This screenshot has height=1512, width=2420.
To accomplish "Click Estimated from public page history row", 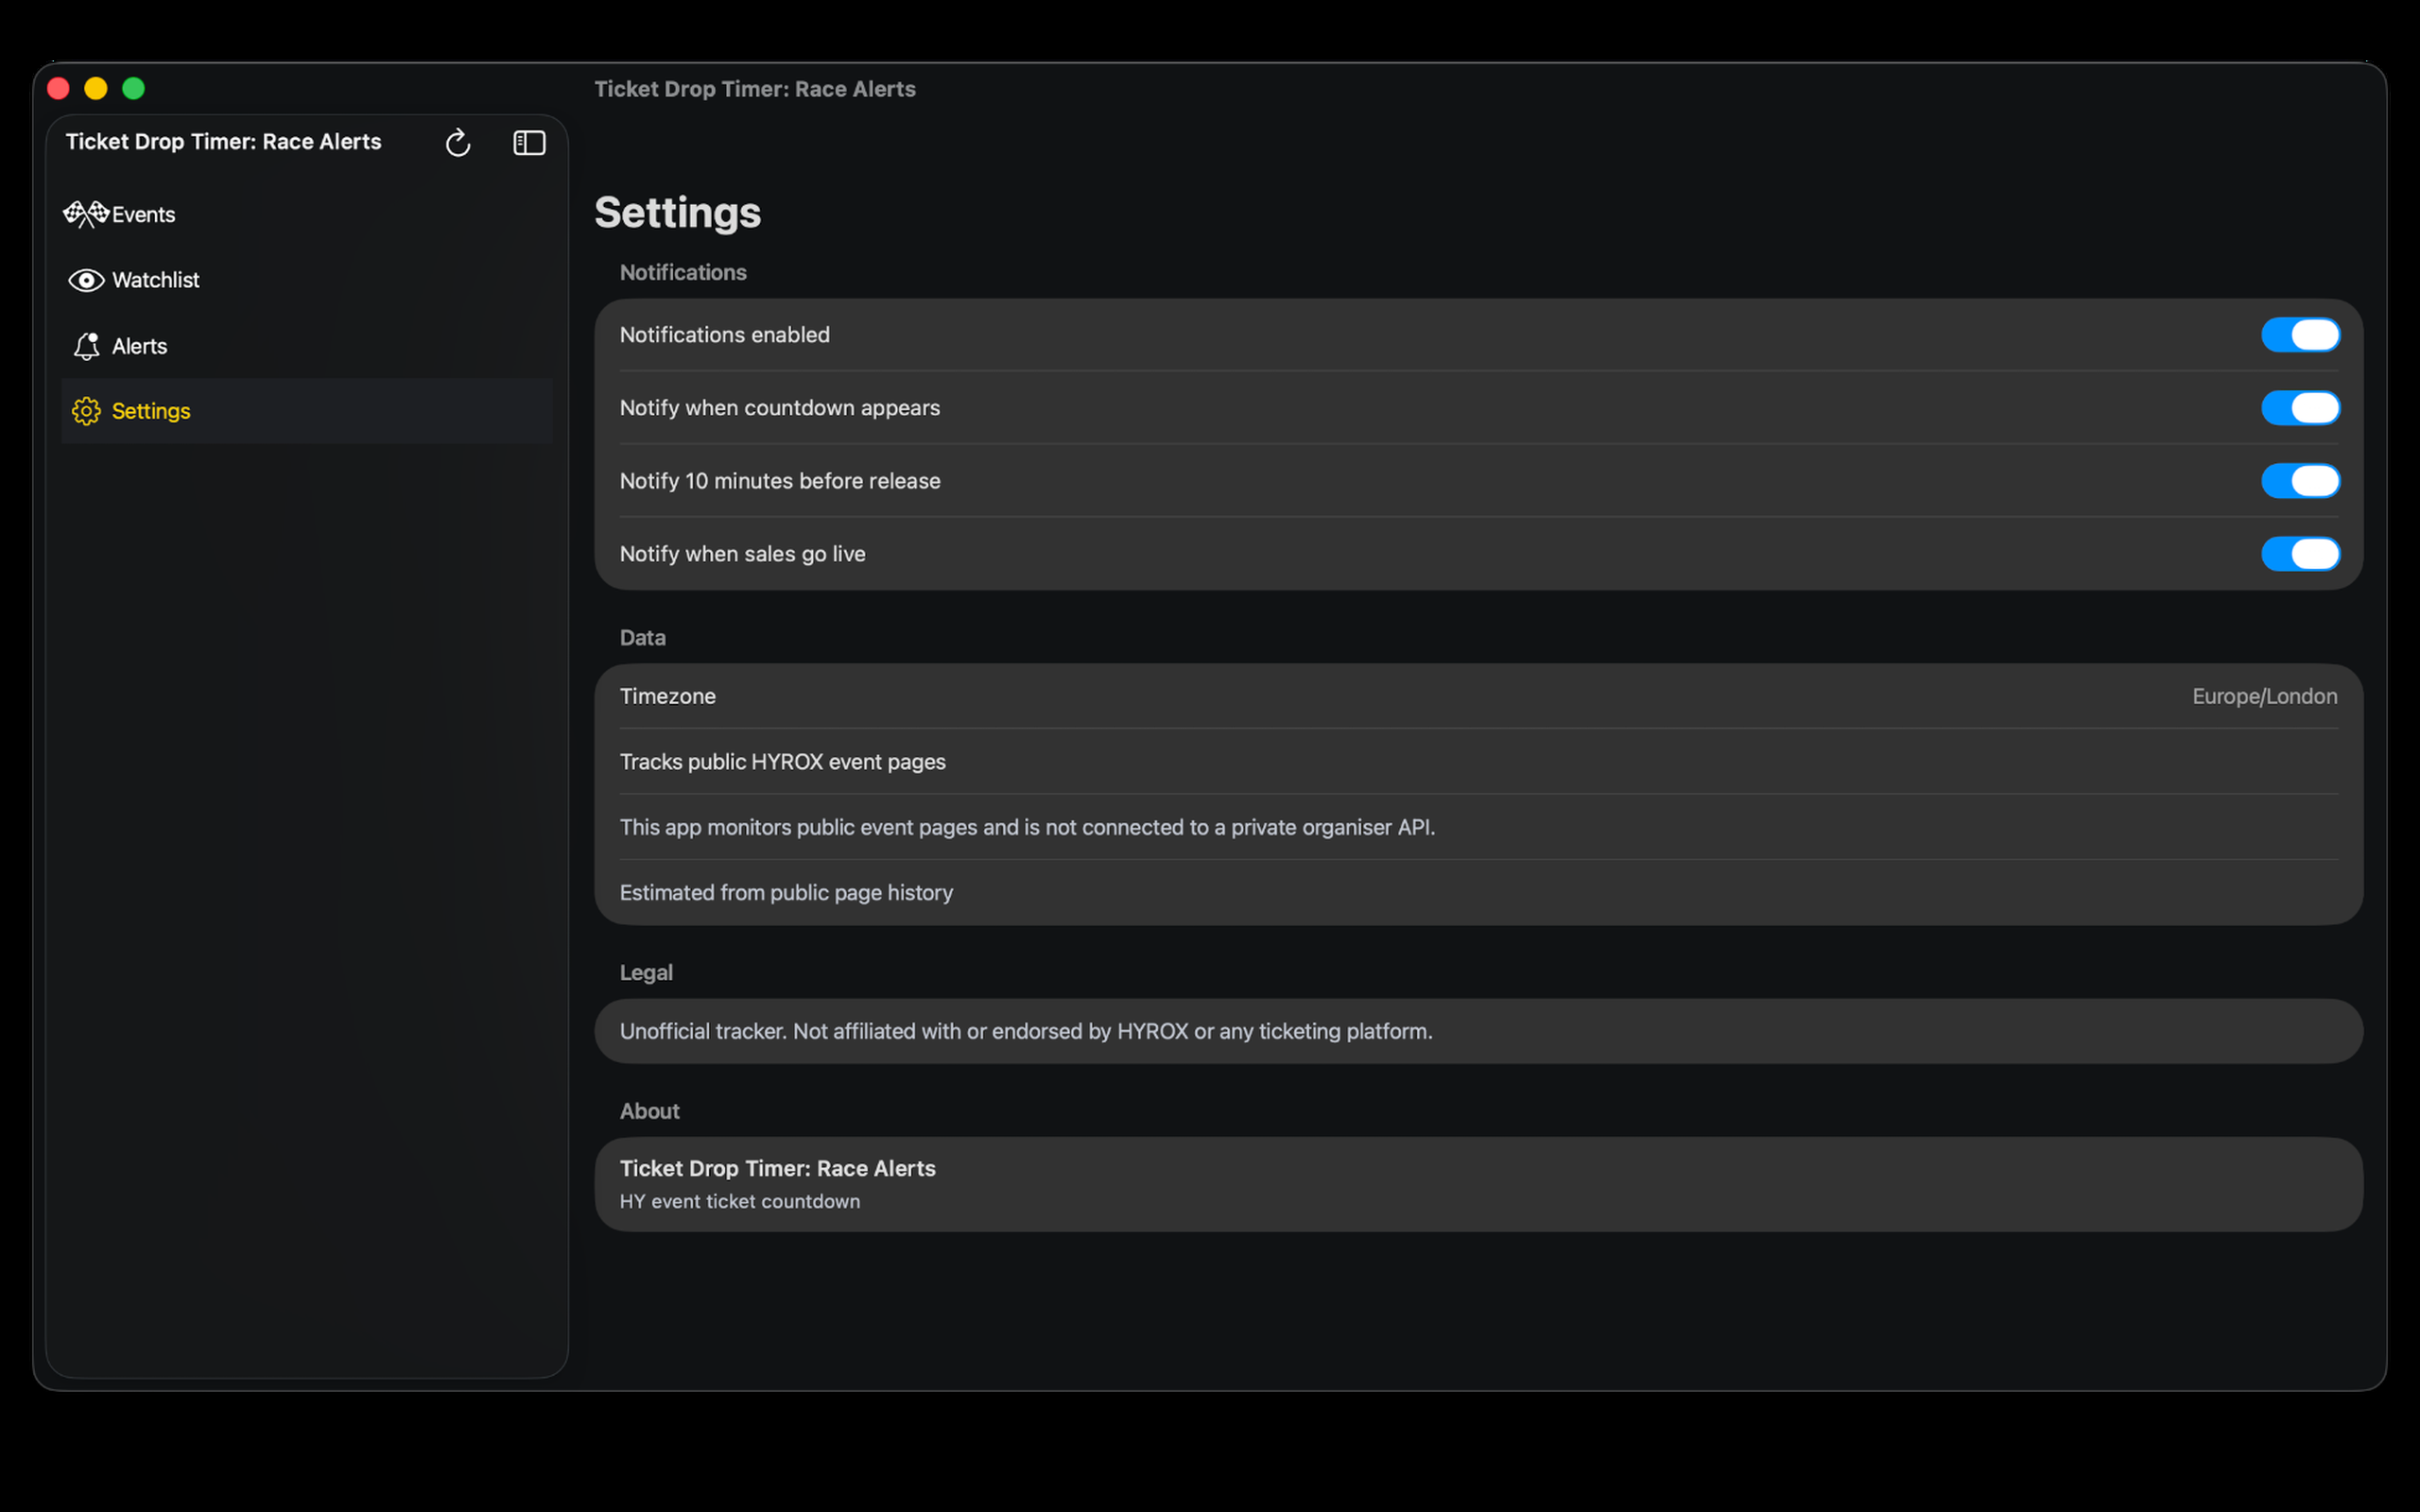I will pos(1478,893).
